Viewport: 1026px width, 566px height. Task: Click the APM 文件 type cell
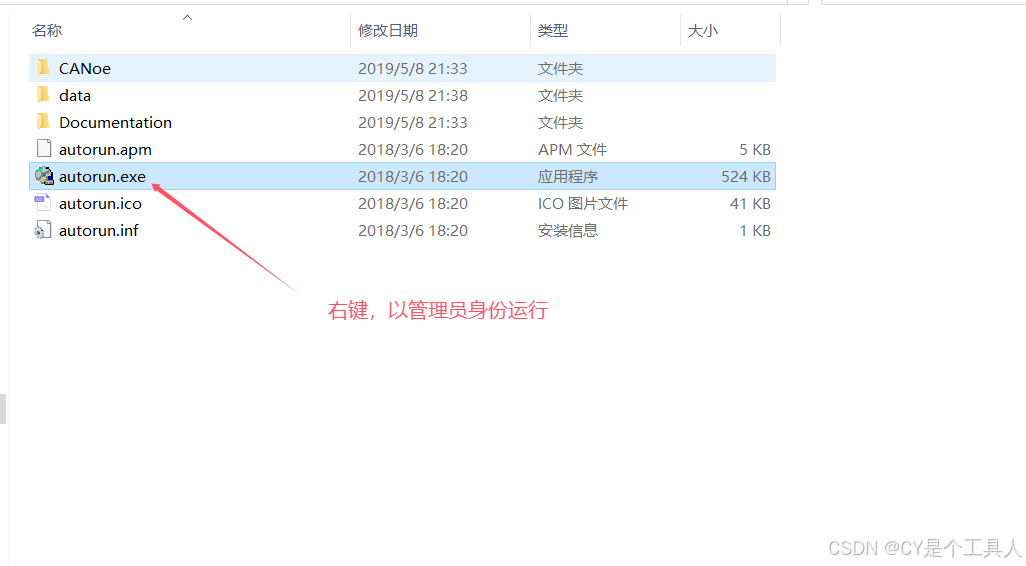click(x=573, y=150)
